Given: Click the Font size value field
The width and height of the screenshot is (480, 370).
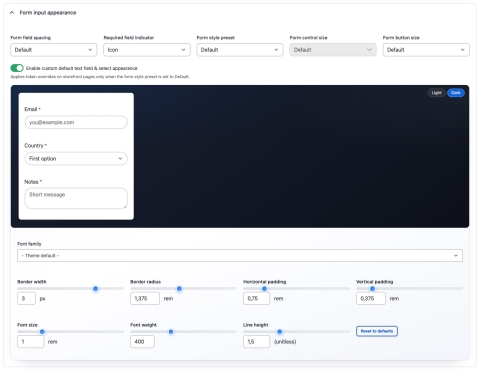Looking at the screenshot, I should 30,342.
